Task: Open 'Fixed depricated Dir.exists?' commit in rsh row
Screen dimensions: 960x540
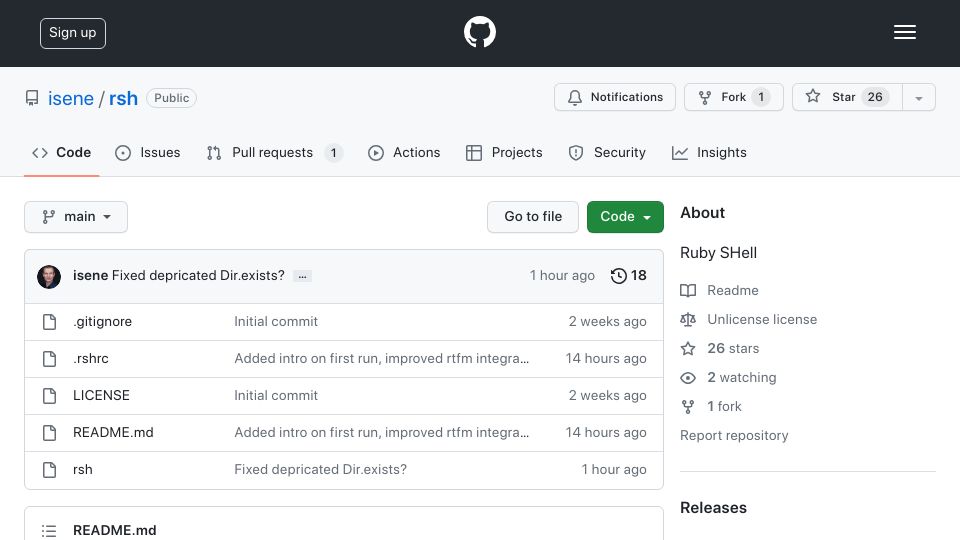Action: (321, 470)
